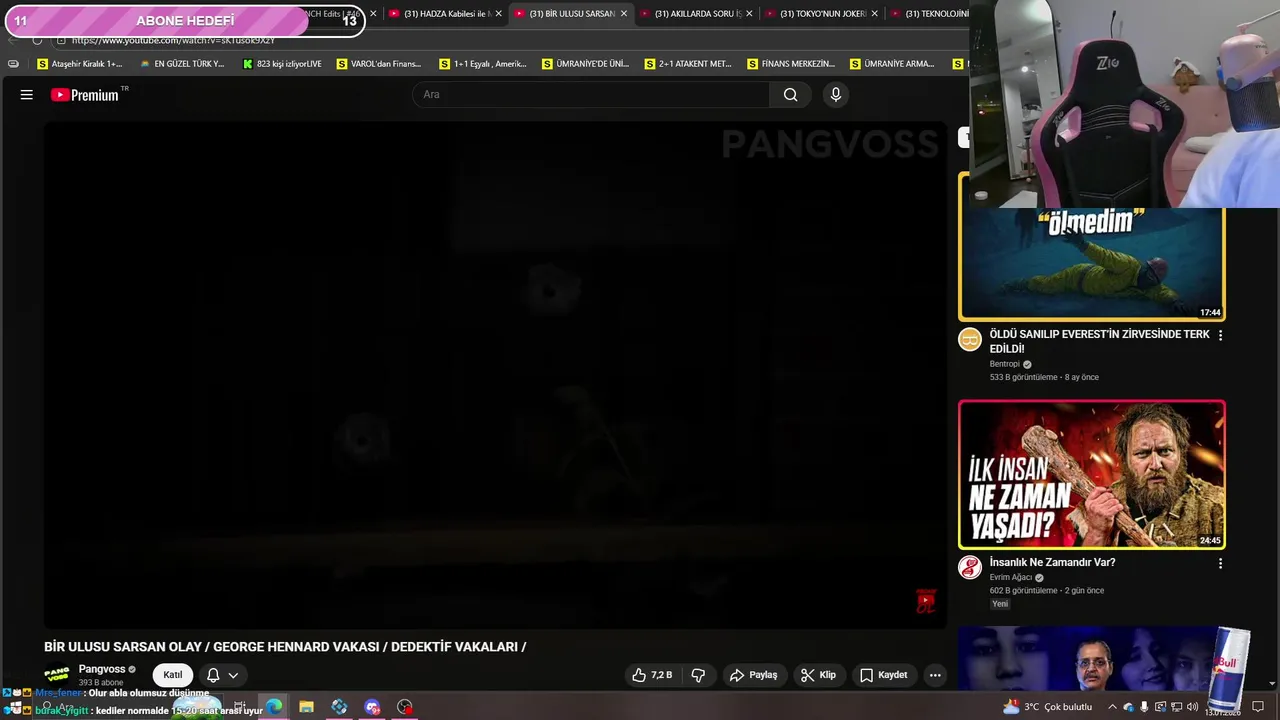Viewport: 1280px width, 720px height.
Task: Click the browser address bar URL
Action: [174, 40]
